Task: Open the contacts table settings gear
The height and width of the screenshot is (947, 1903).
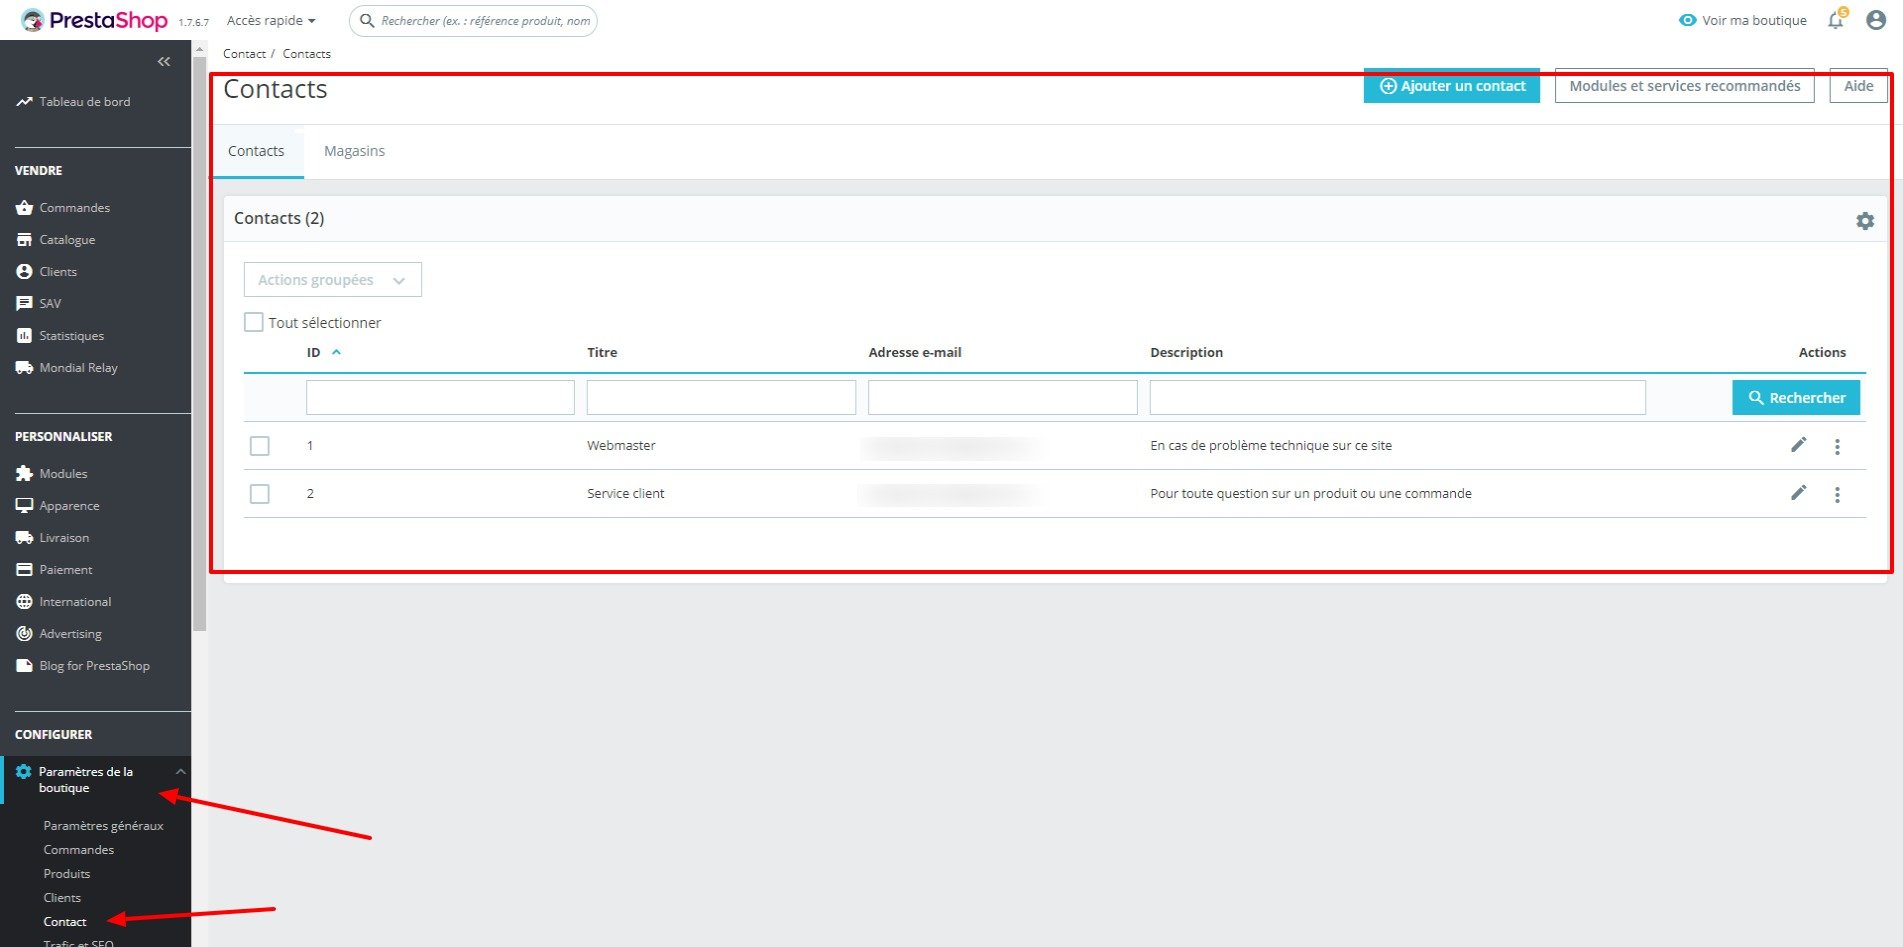Action: [1865, 221]
